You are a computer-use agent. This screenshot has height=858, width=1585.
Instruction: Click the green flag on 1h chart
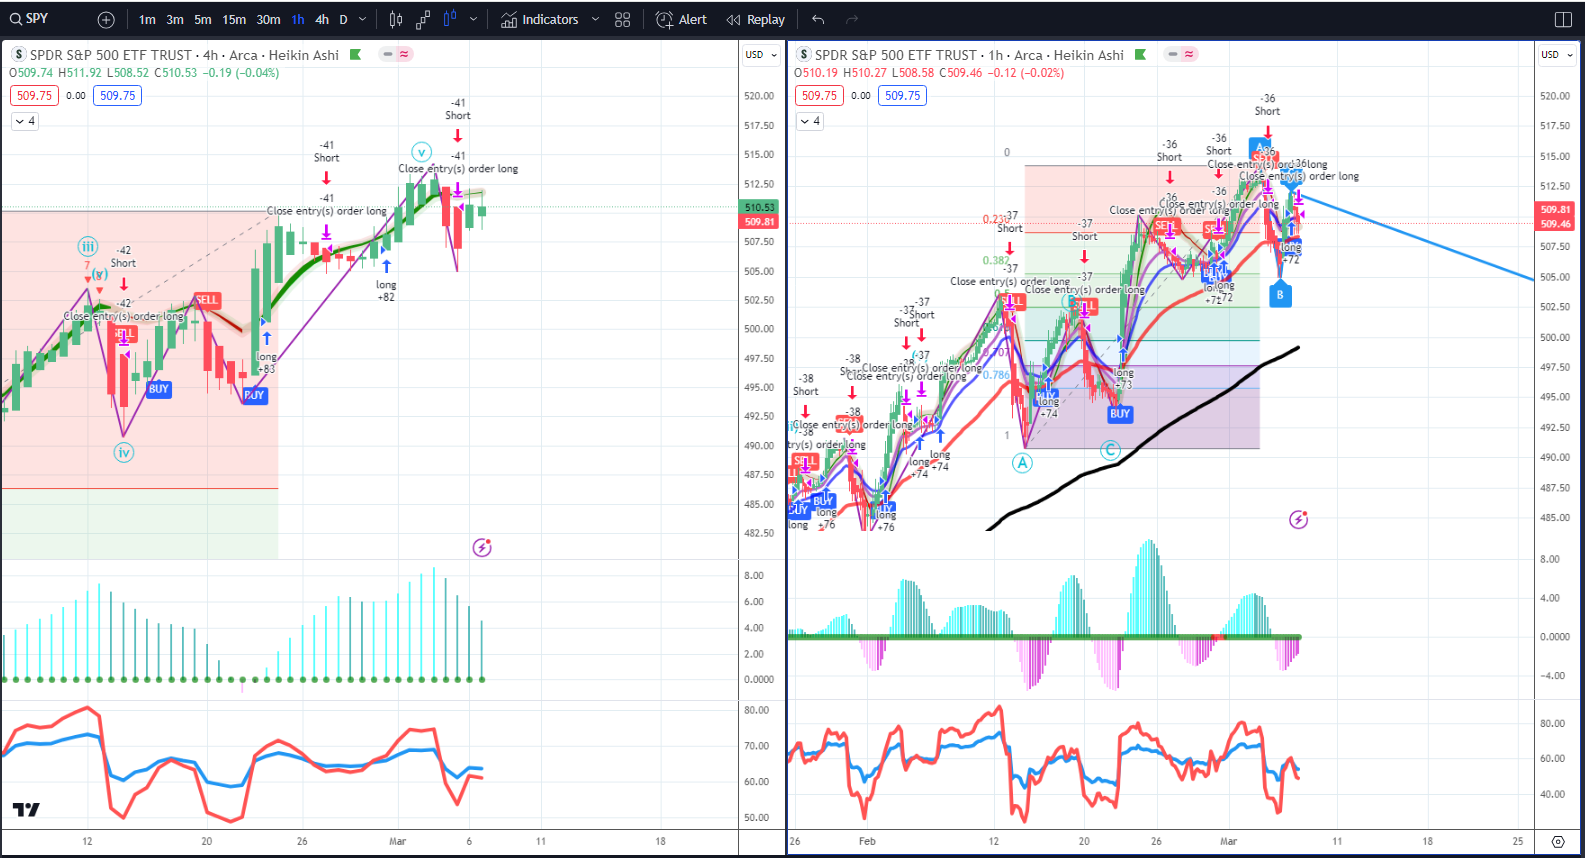point(1140,55)
